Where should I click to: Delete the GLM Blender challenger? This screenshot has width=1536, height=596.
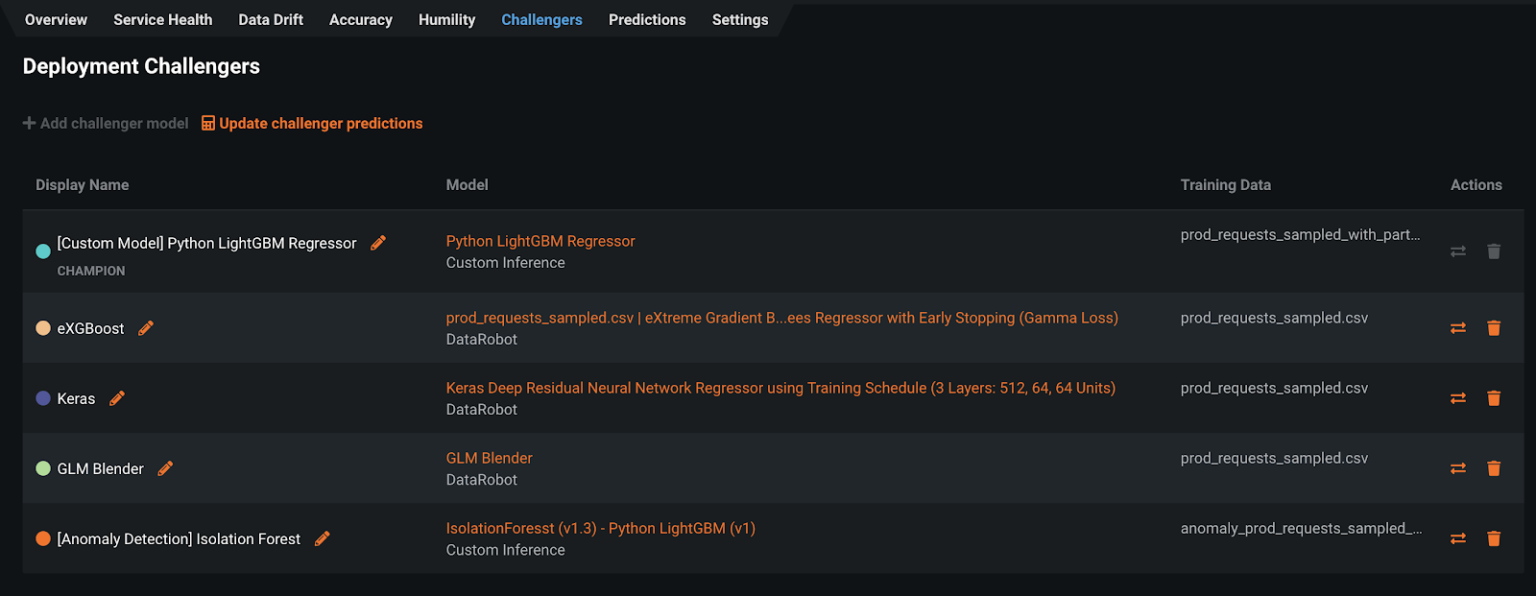[x=1494, y=467]
